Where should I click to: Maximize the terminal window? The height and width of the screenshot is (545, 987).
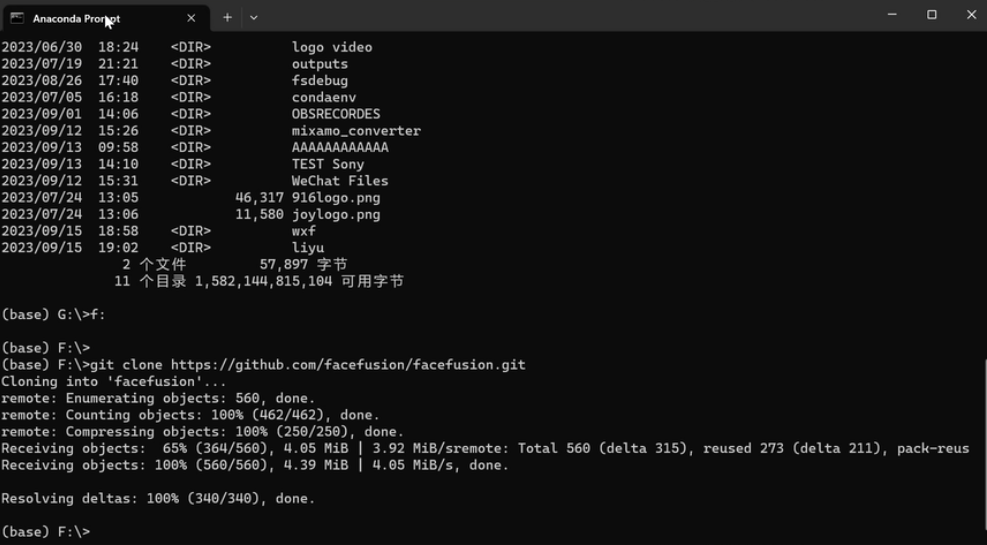point(932,14)
